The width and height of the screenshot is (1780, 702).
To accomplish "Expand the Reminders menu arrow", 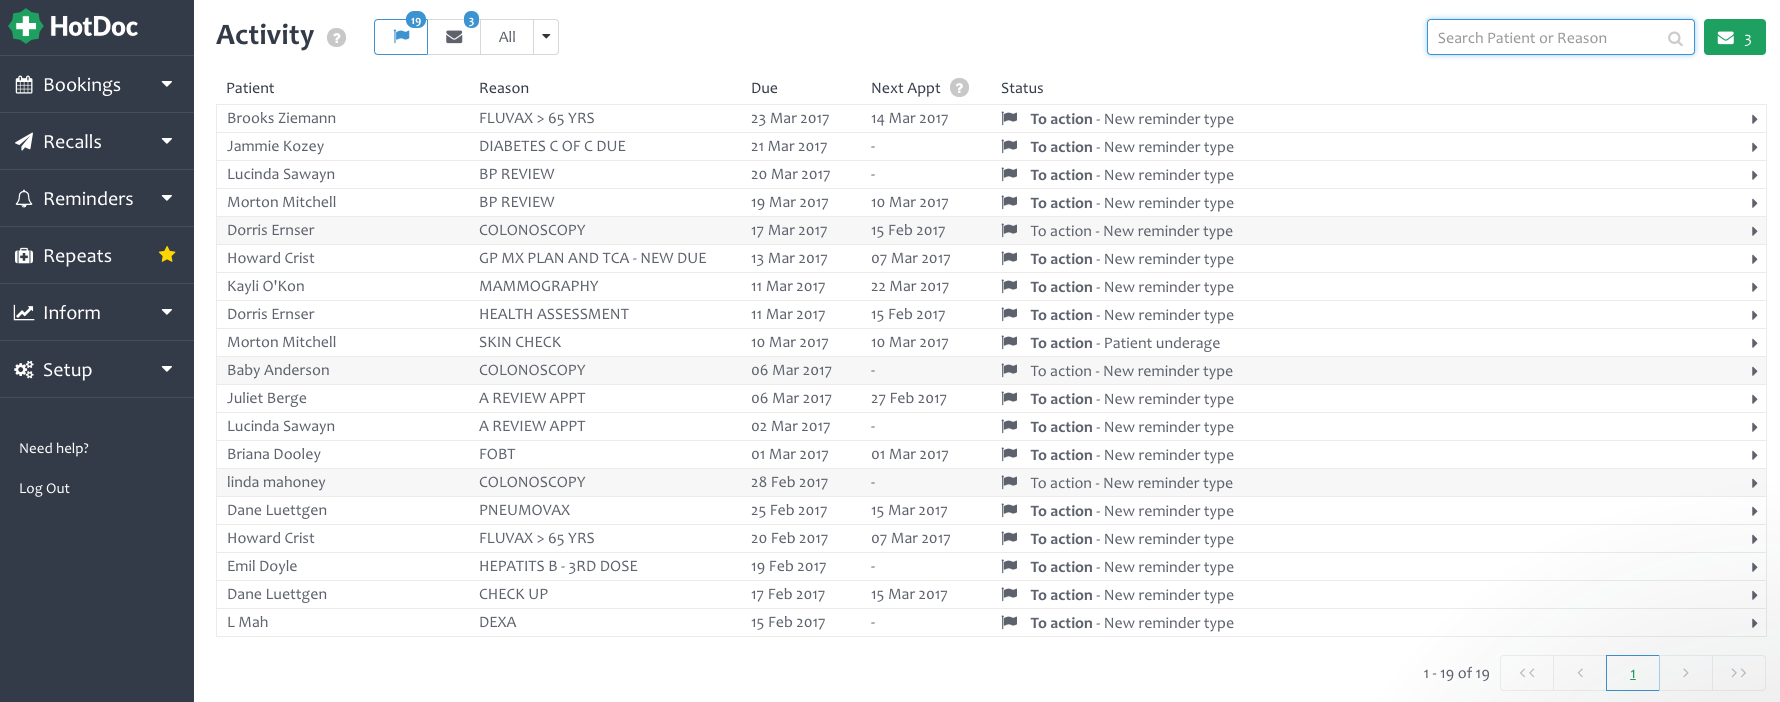I will 167,198.
